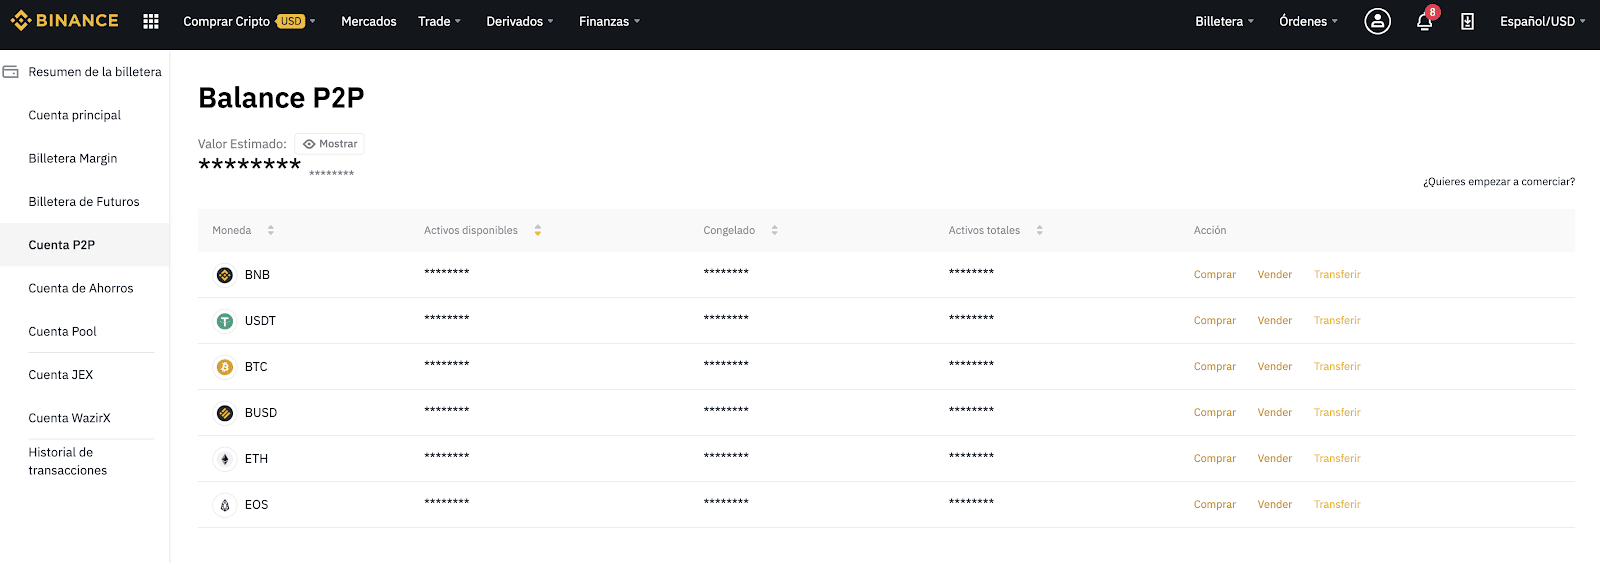Click the BTC coin icon
The image size is (1600, 563).
point(225,367)
